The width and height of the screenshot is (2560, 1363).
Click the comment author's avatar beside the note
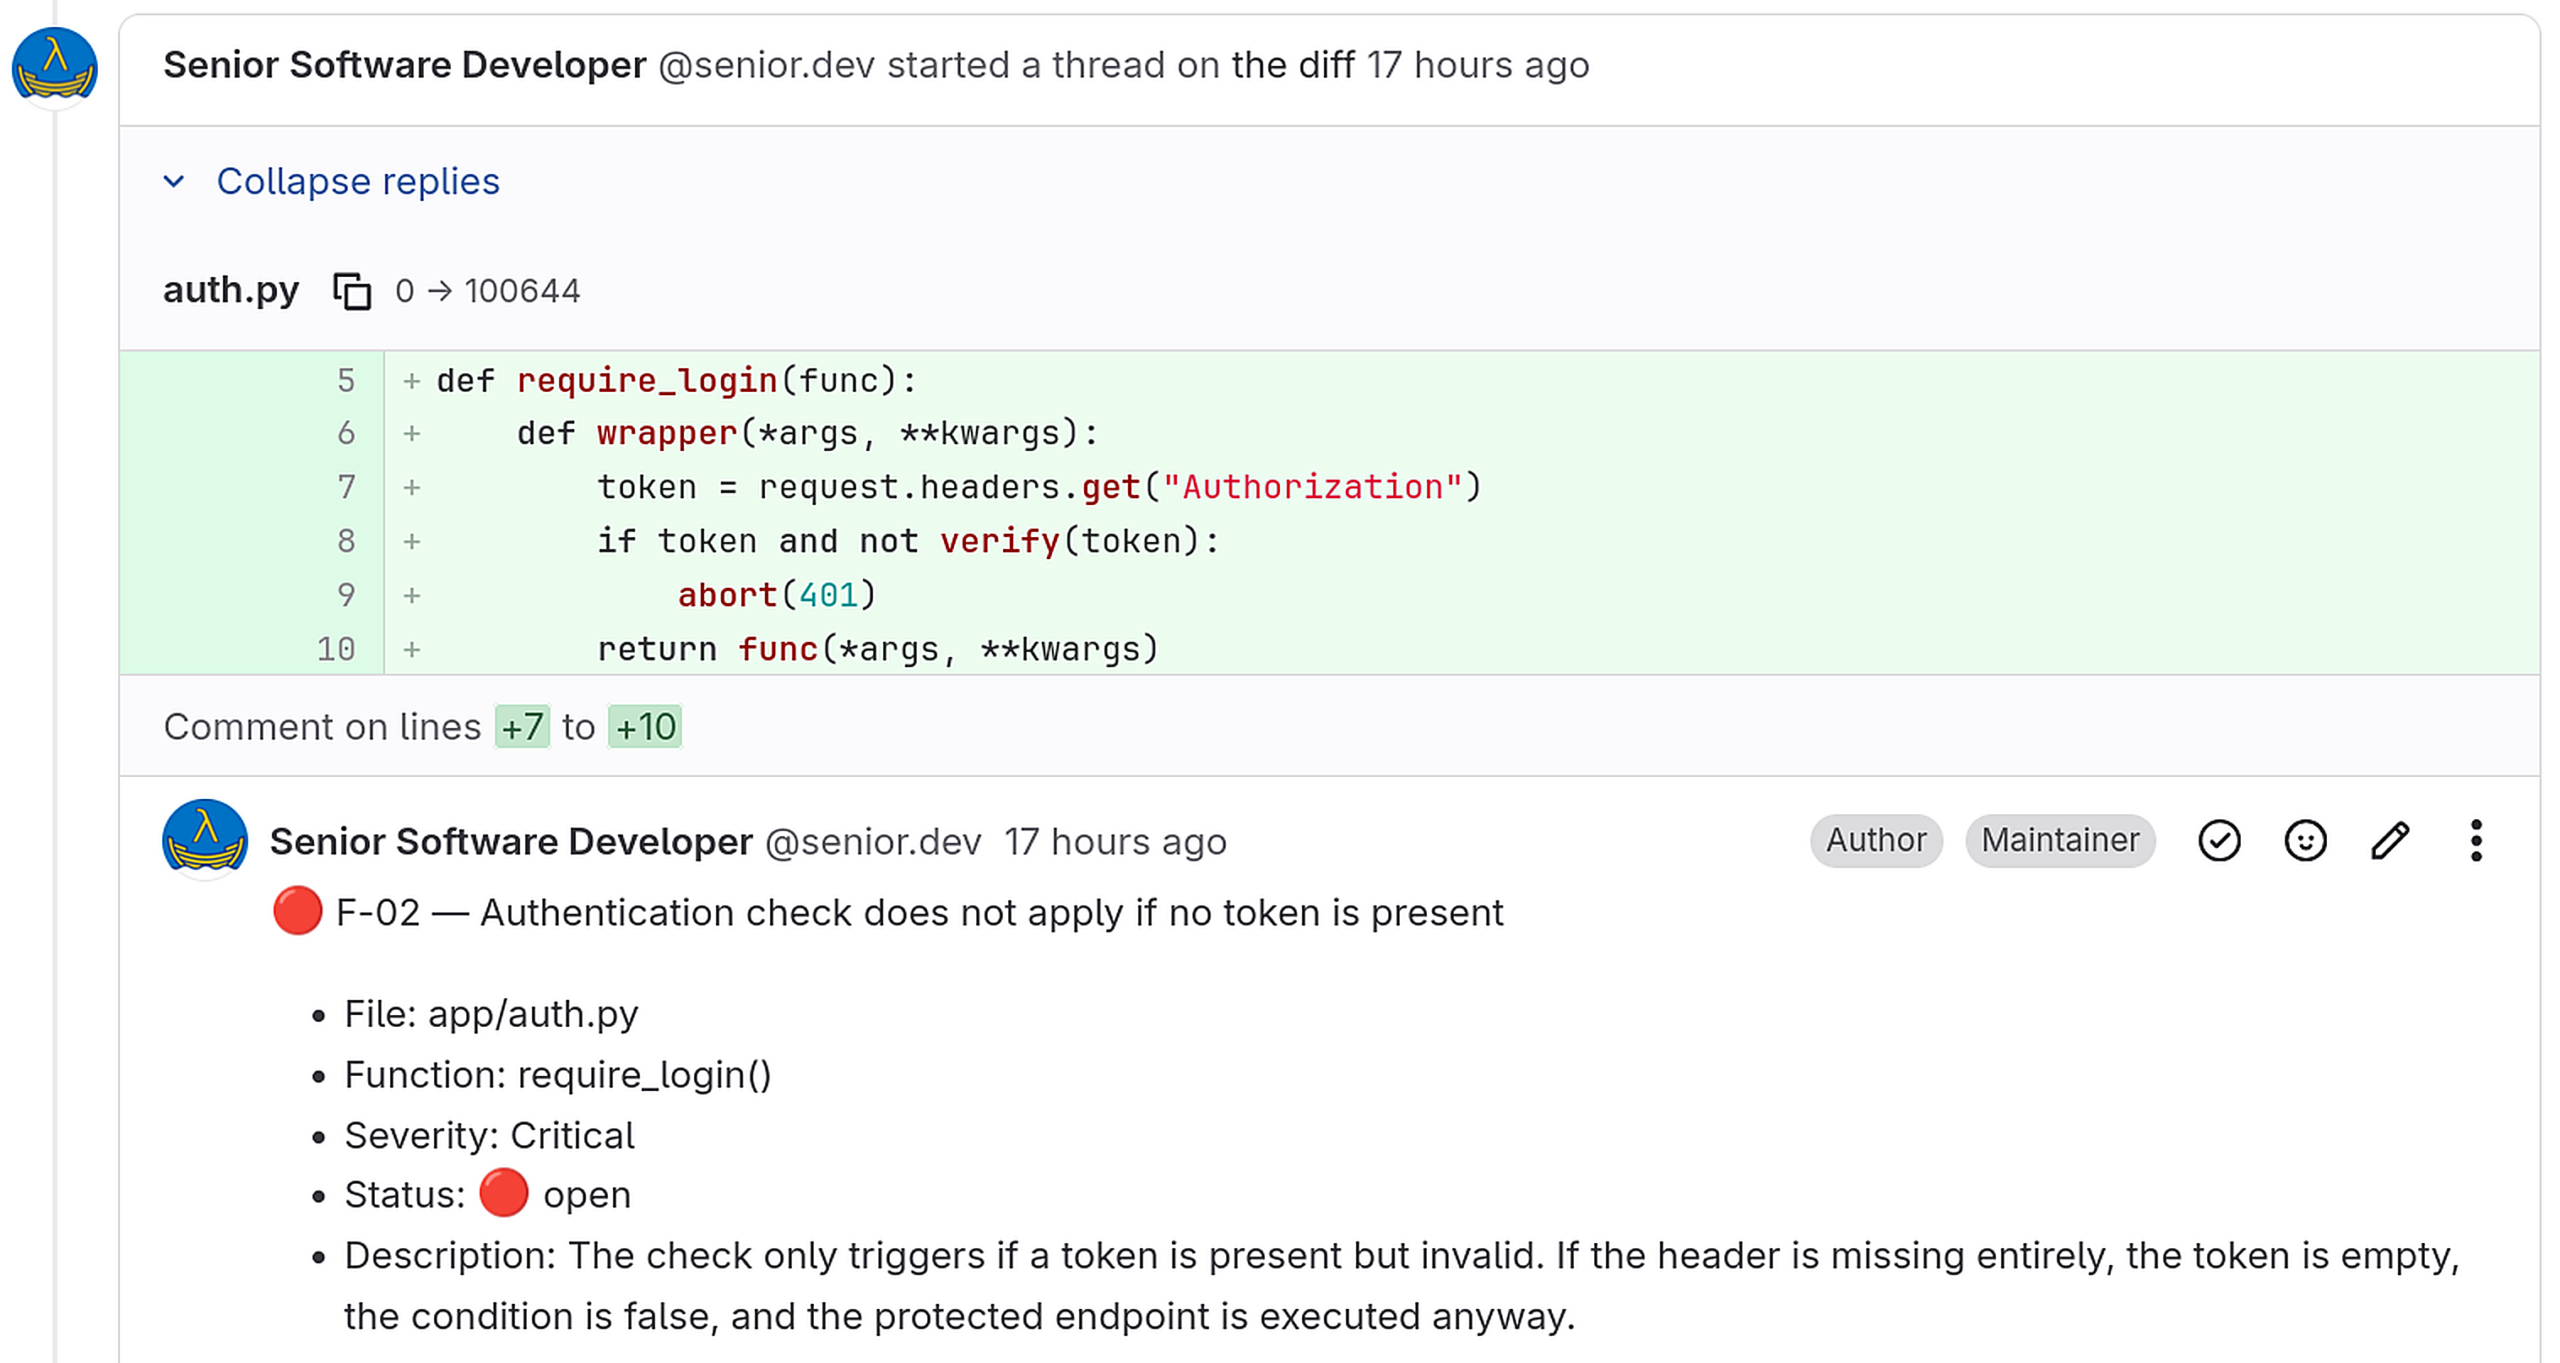204,840
